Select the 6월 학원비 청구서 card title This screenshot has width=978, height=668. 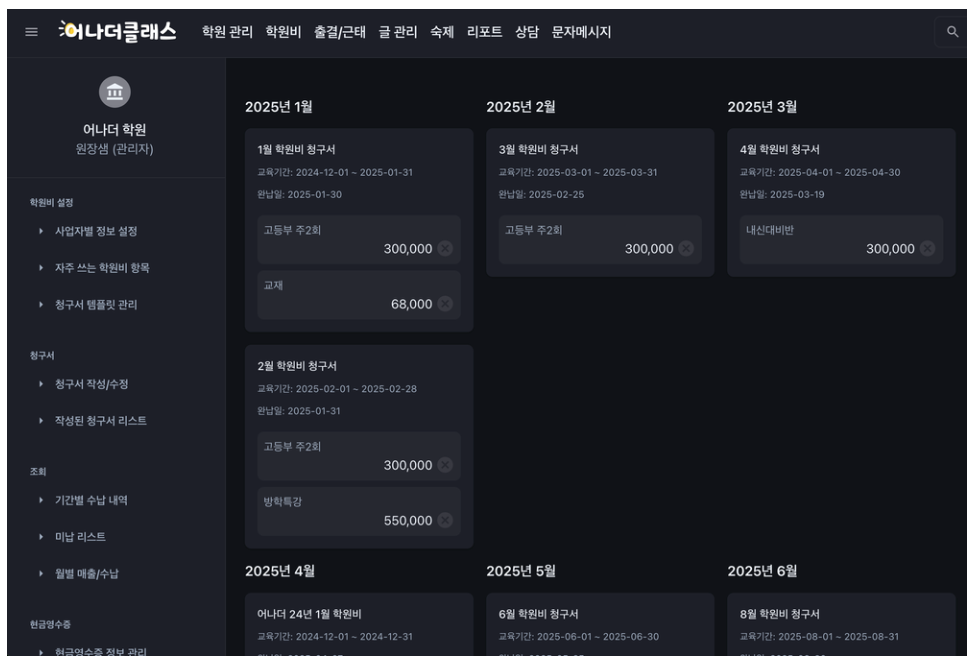click(538, 614)
